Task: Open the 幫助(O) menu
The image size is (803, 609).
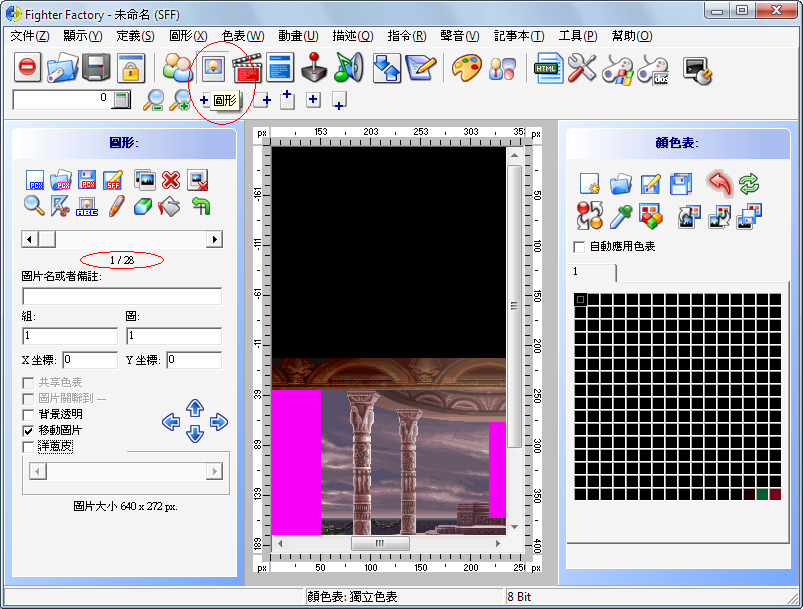Action: 632,36
